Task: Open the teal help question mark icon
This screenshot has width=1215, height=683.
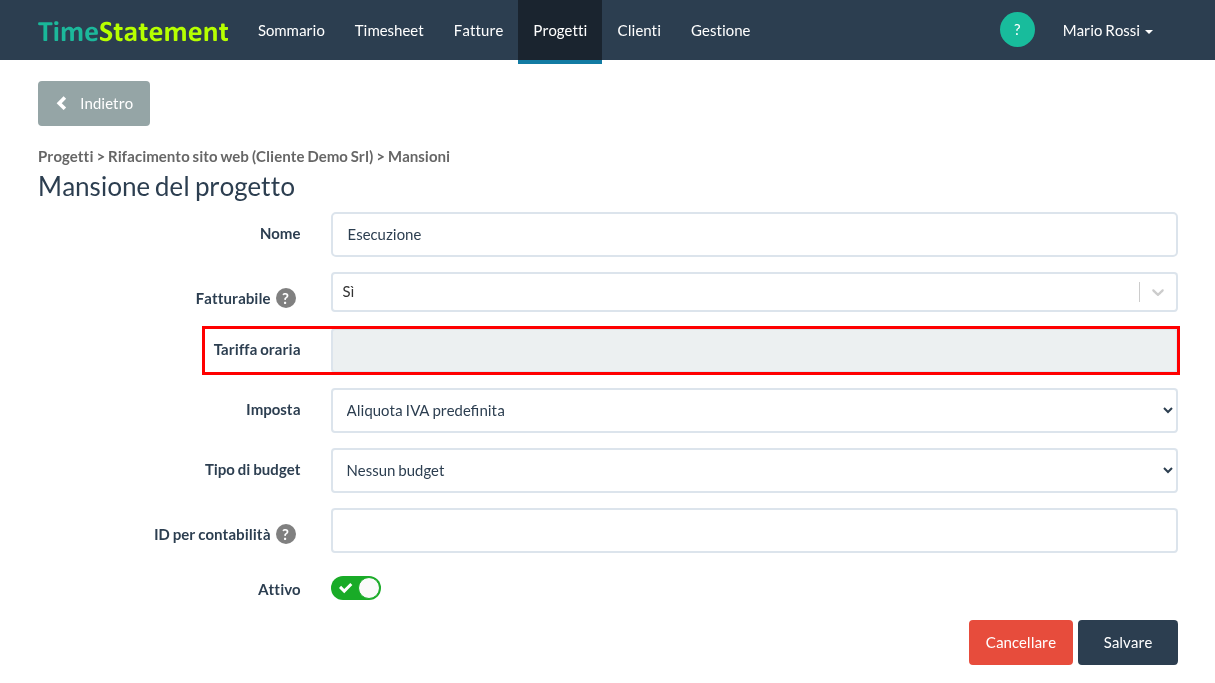Action: (x=1017, y=30)
